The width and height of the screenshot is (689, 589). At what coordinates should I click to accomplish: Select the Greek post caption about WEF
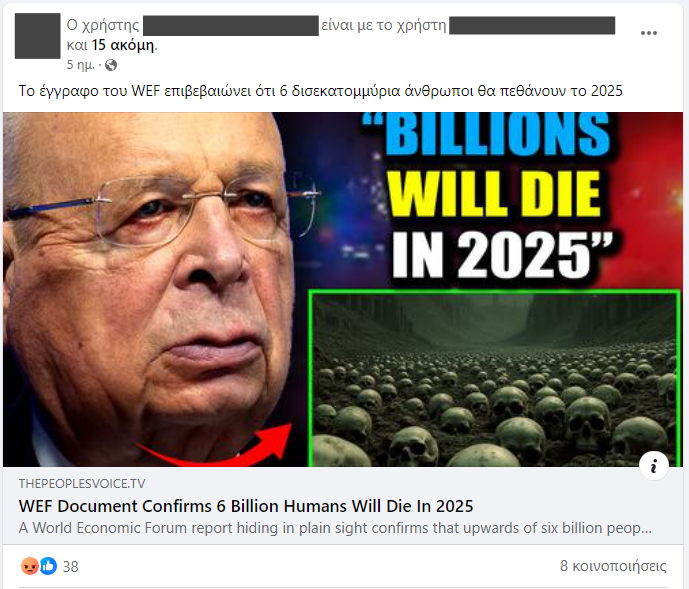[x=320, y=91]
